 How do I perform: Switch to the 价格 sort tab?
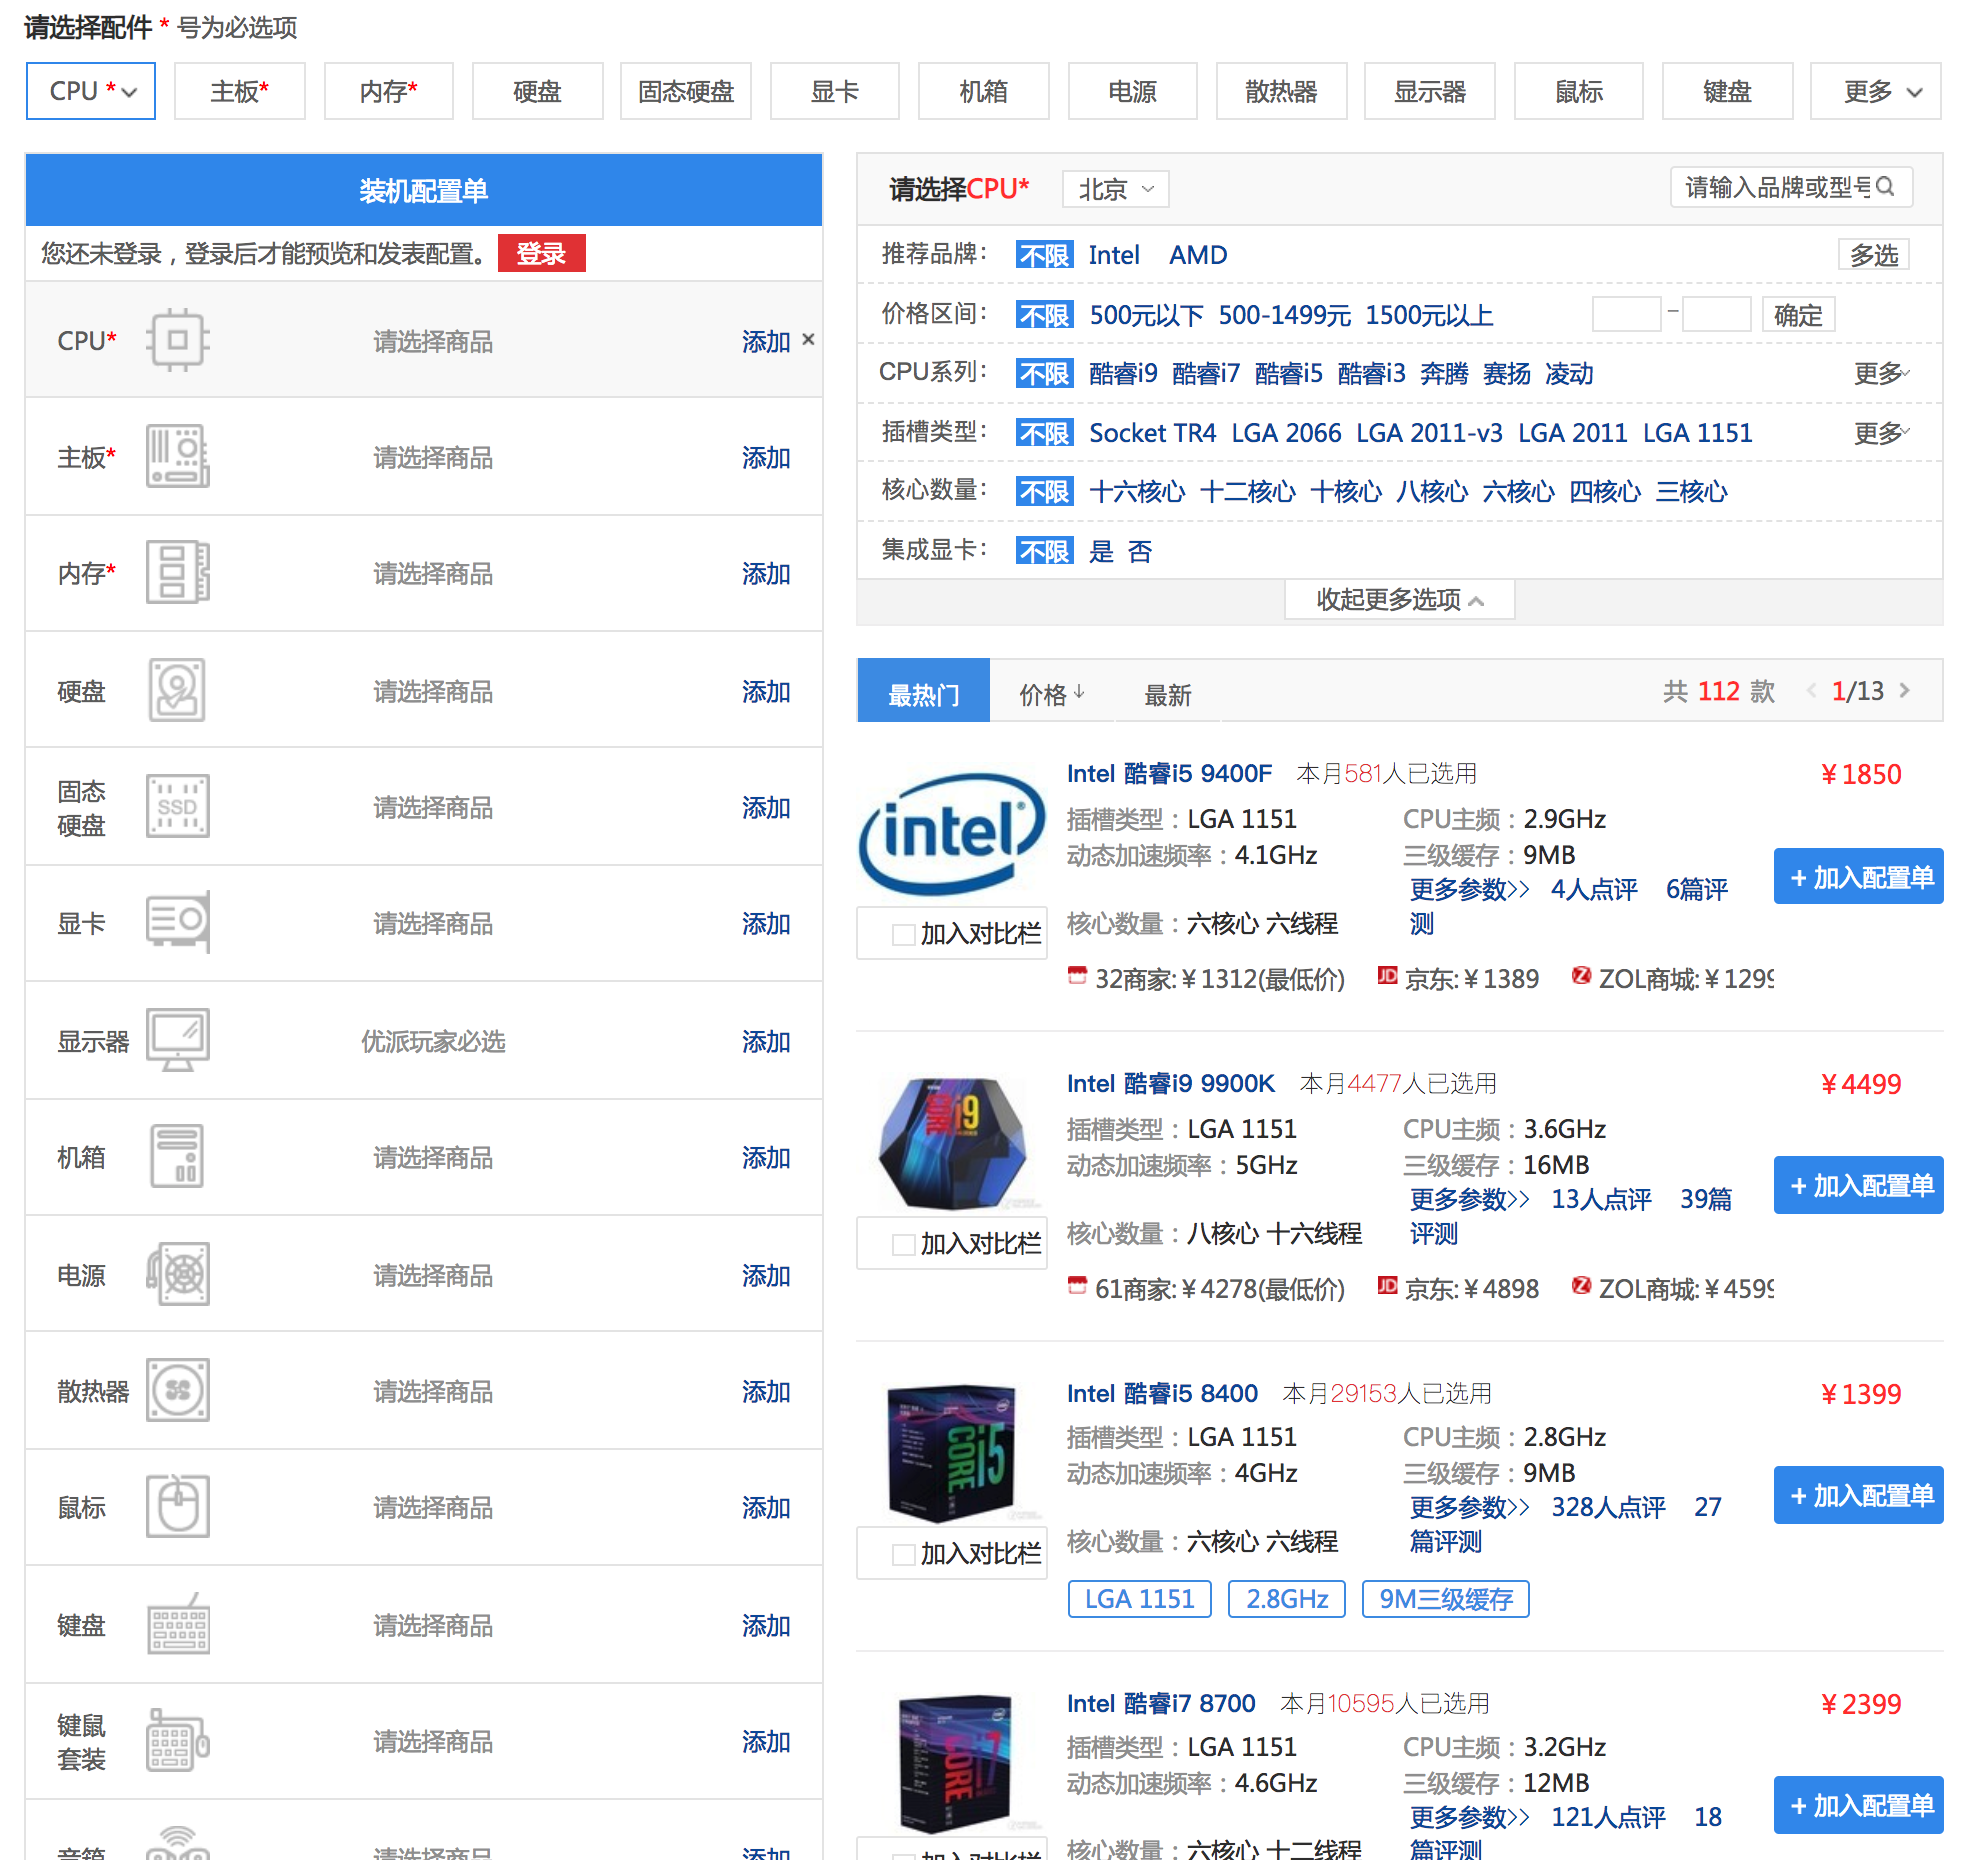1051,694
